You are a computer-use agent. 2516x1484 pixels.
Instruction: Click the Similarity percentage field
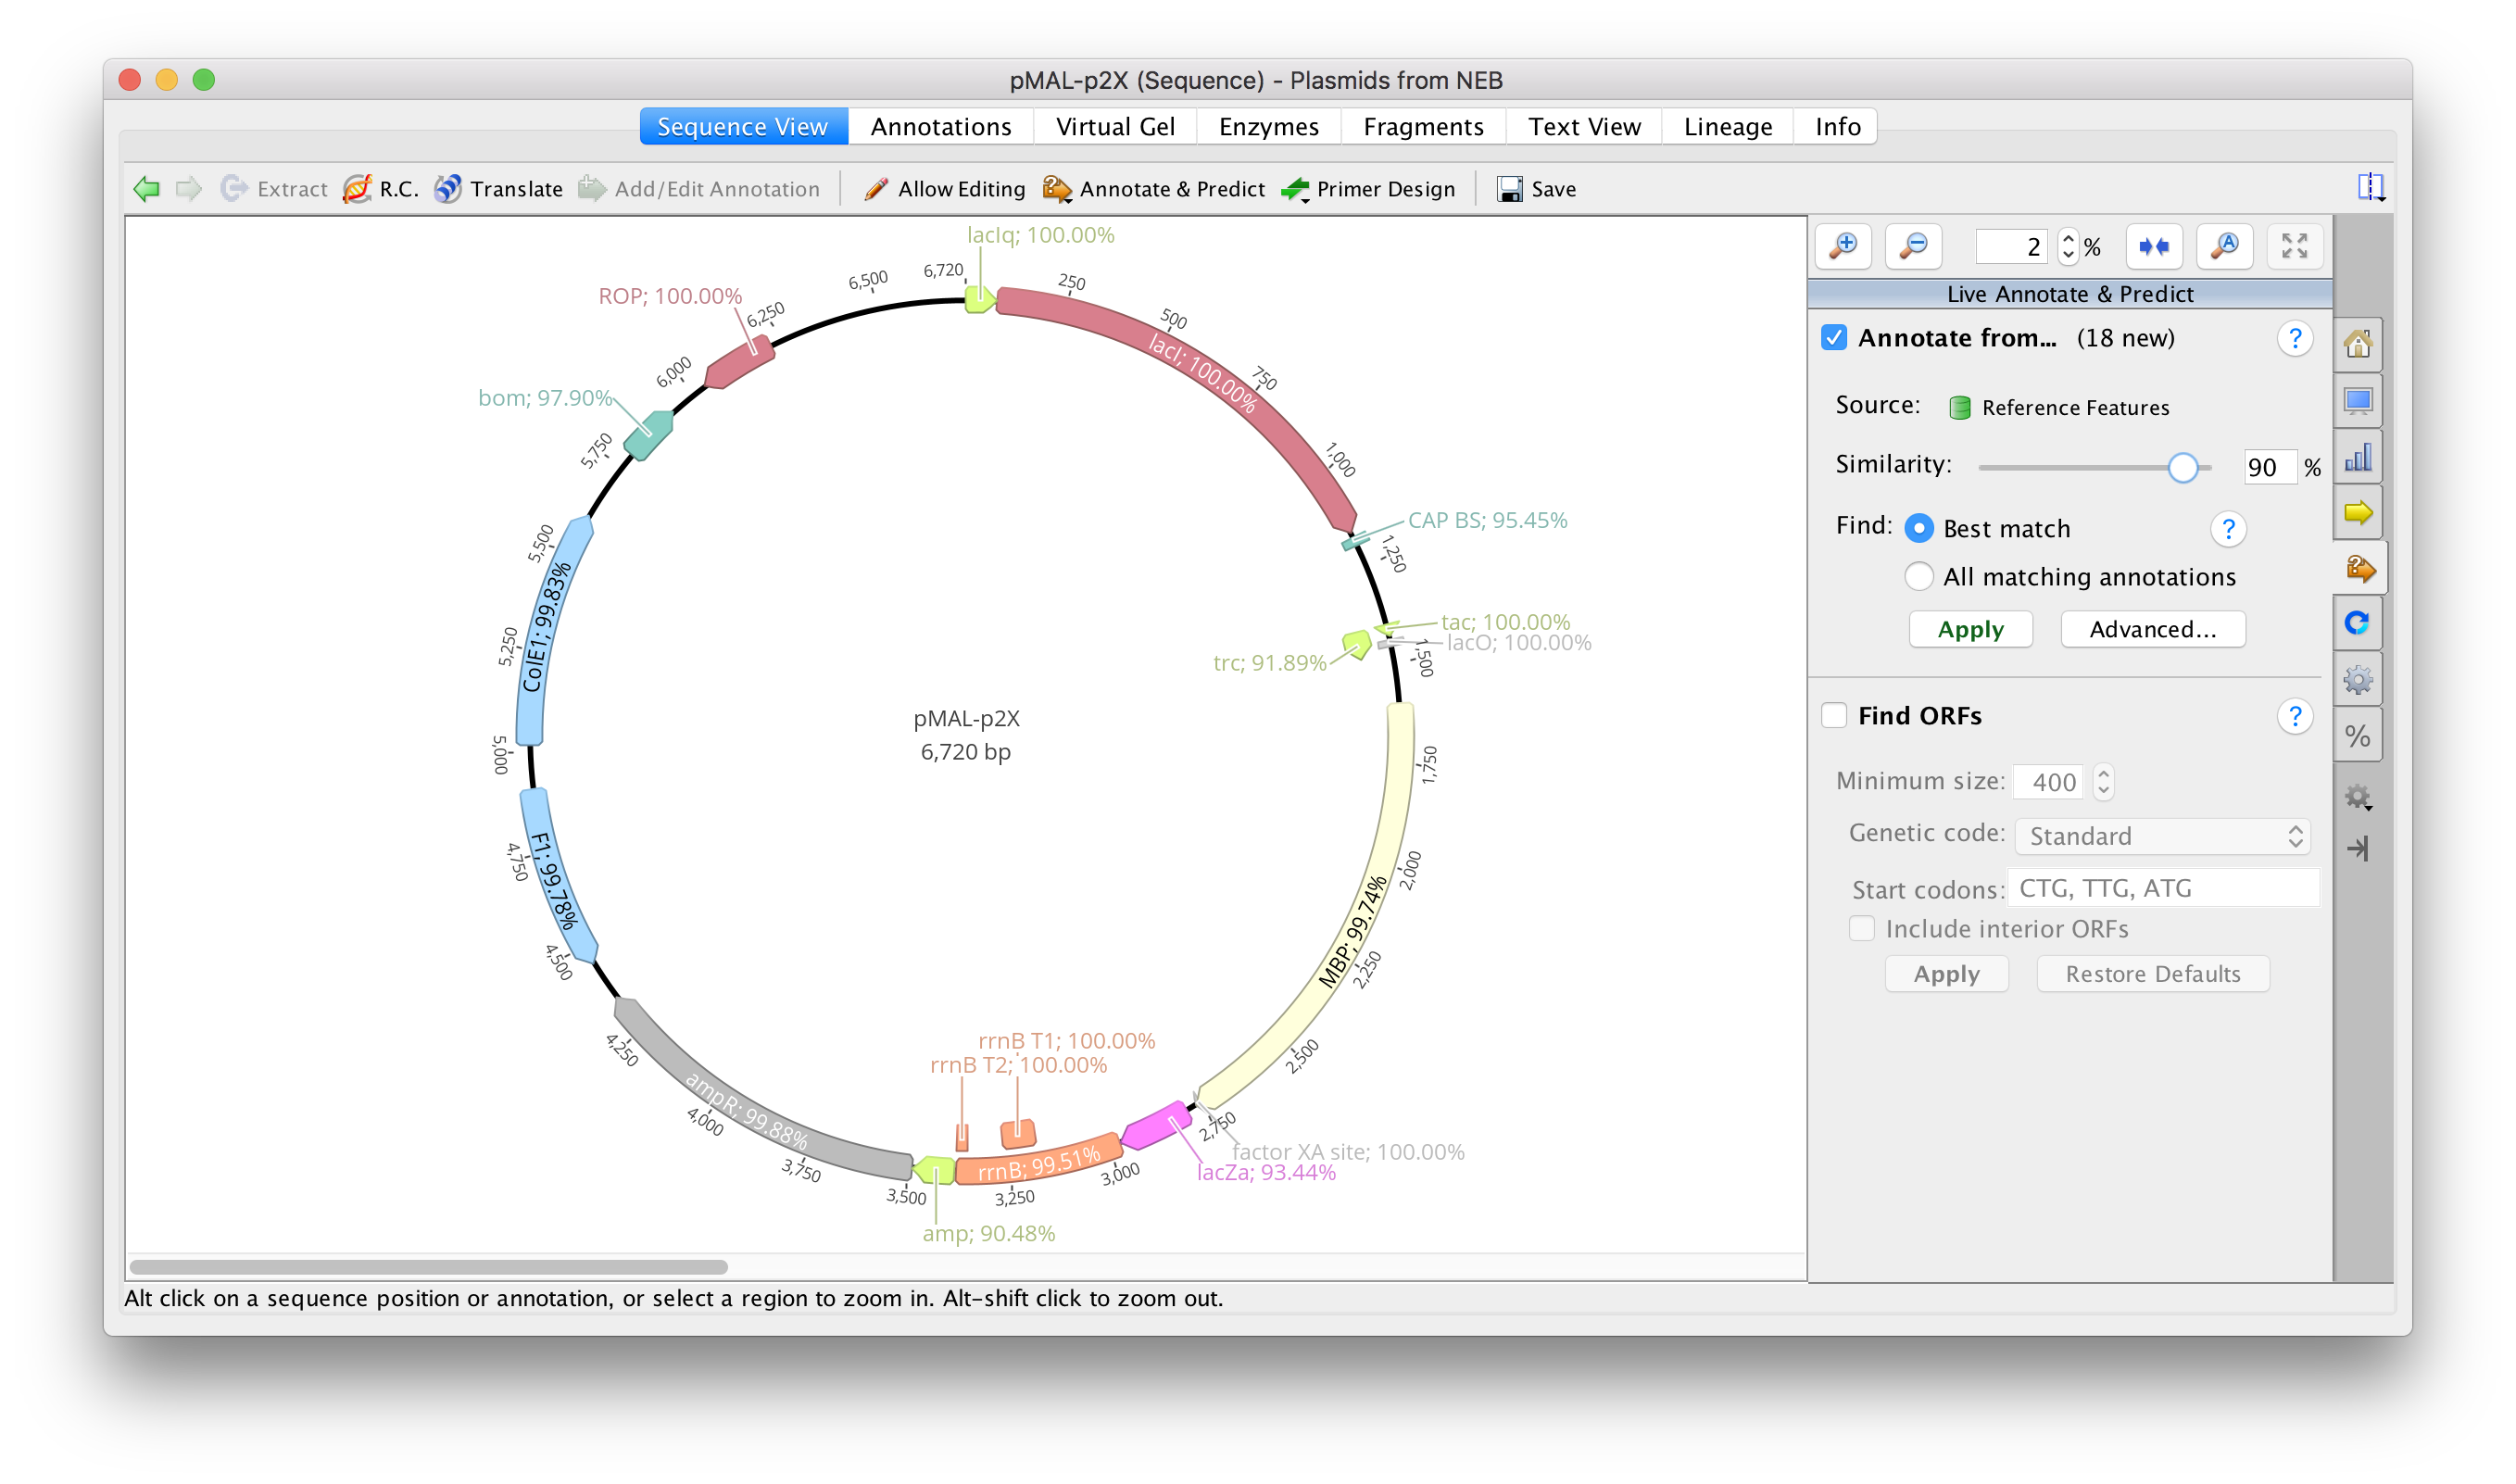pos(2268,467)
